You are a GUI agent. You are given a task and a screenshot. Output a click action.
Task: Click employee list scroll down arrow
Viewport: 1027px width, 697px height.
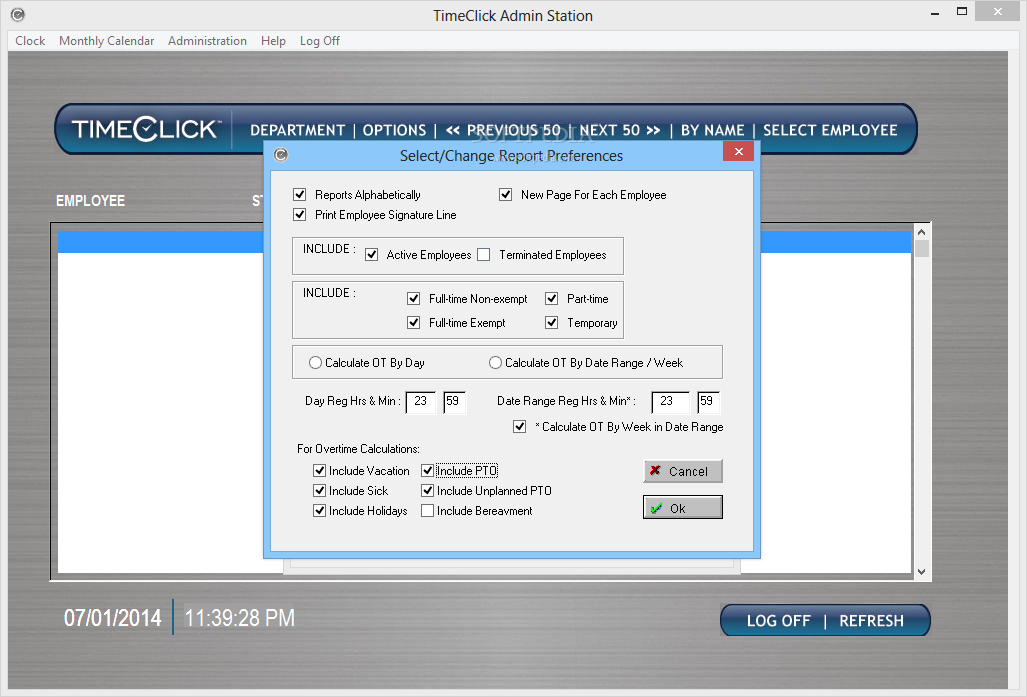tap(922, 572)
